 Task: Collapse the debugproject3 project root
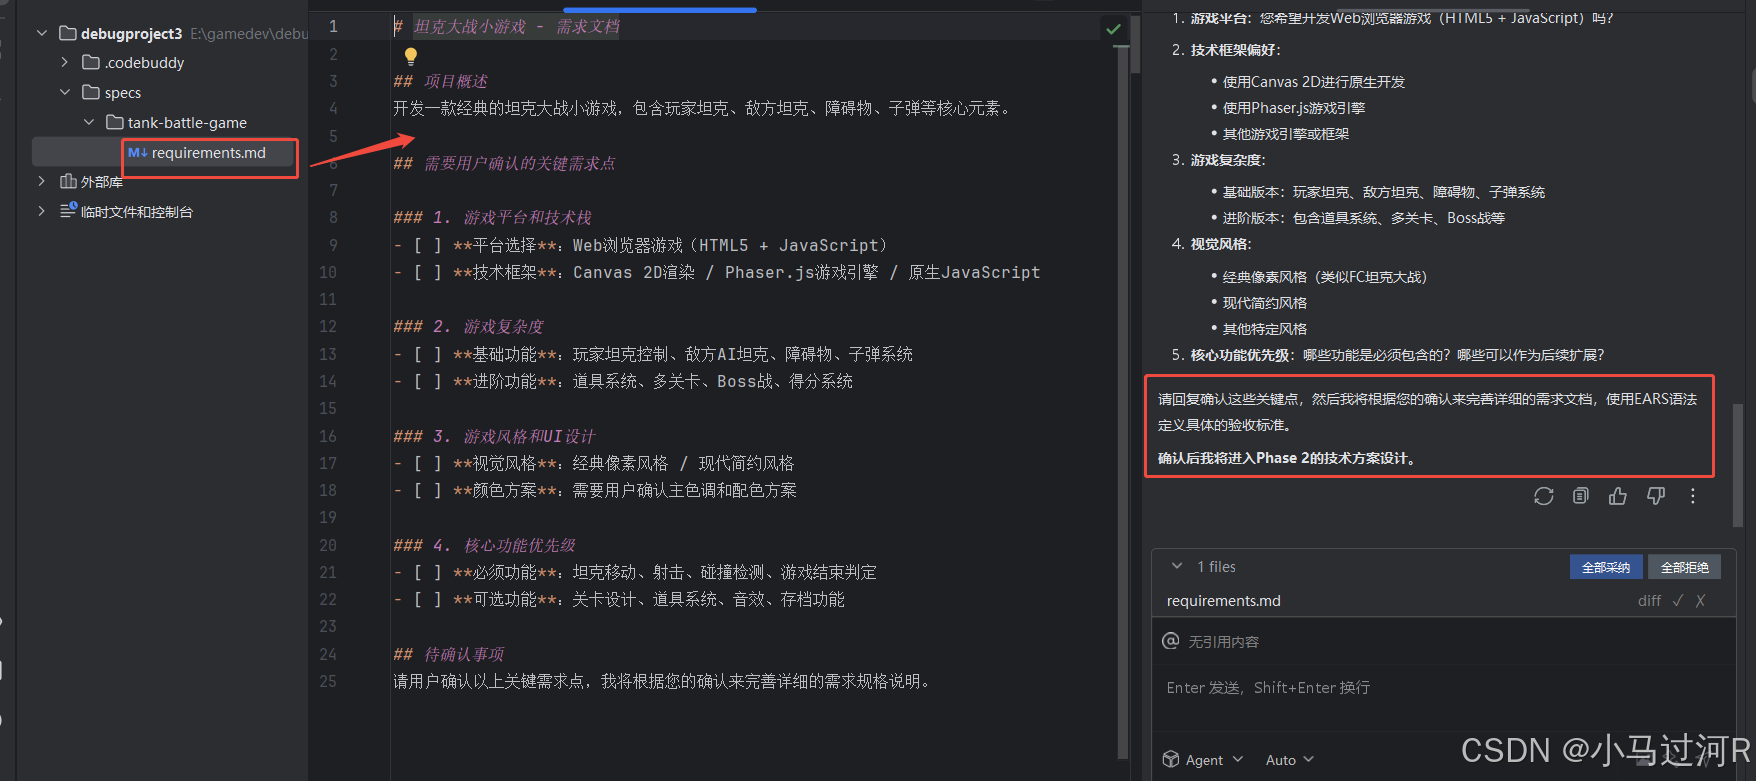click(41, 33)
